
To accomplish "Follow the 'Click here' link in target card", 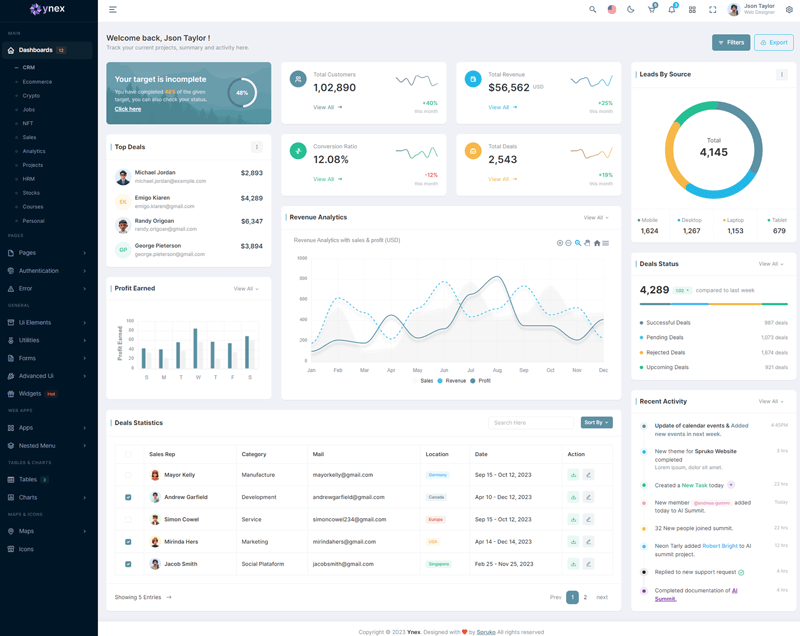I will click(x=128, y=109).
